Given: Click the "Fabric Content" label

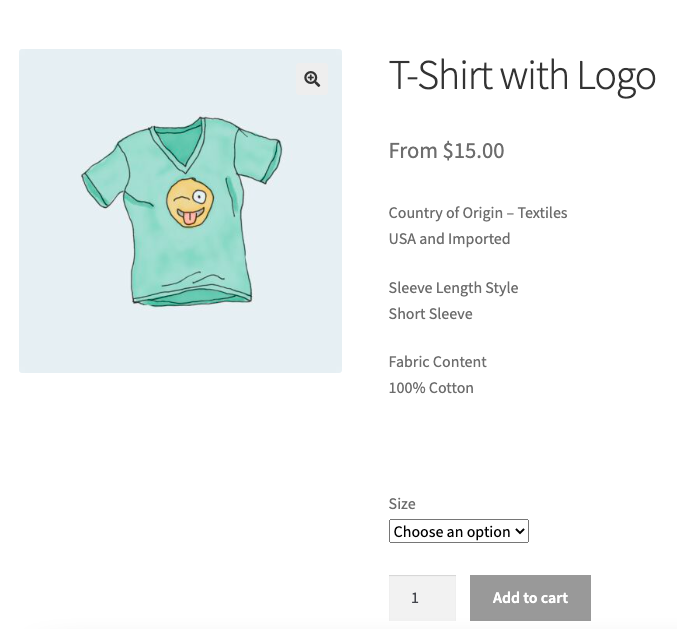Looking at the screenshot, I should [437, 362].
